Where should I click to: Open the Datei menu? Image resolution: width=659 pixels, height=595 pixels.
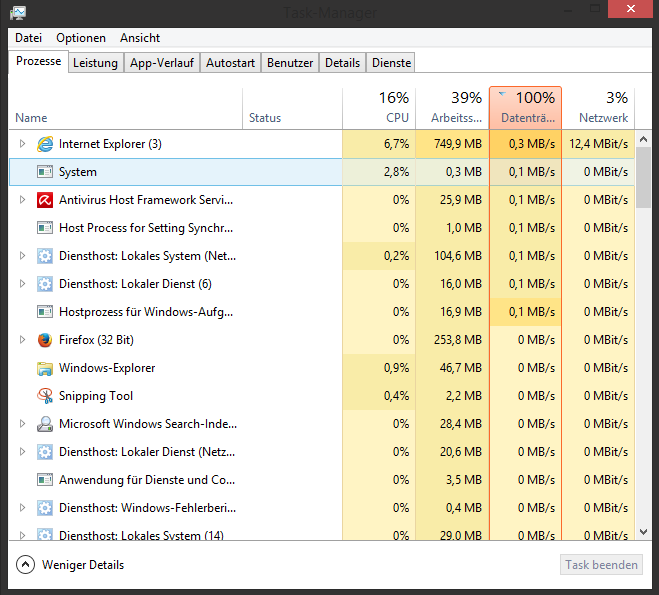point(29,38)
